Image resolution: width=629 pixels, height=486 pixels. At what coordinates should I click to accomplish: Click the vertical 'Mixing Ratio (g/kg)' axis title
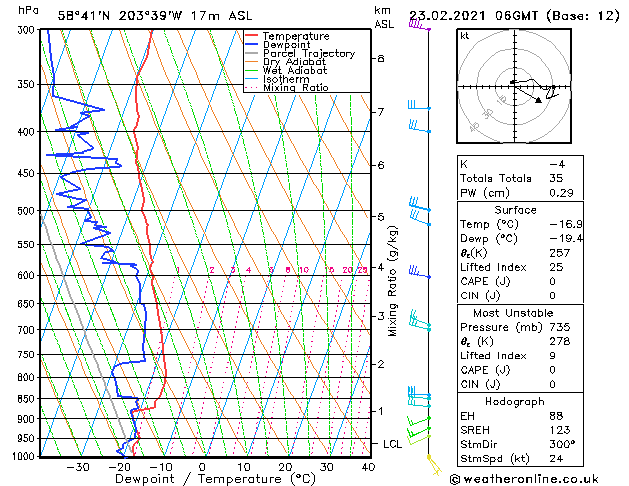(x=392, y=281)
